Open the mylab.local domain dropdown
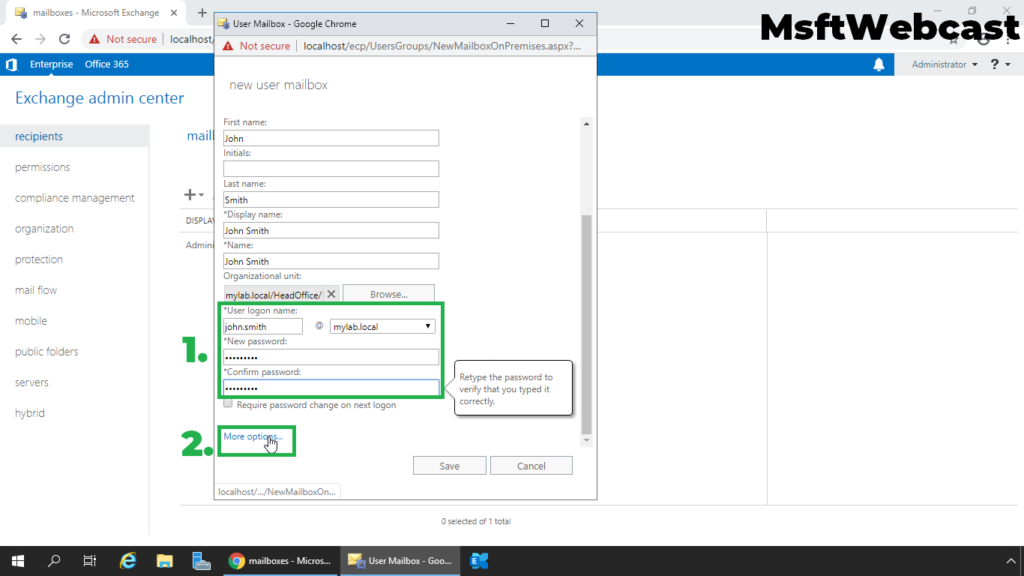This screenshot has height=576, width=1024. click(382, 326)
